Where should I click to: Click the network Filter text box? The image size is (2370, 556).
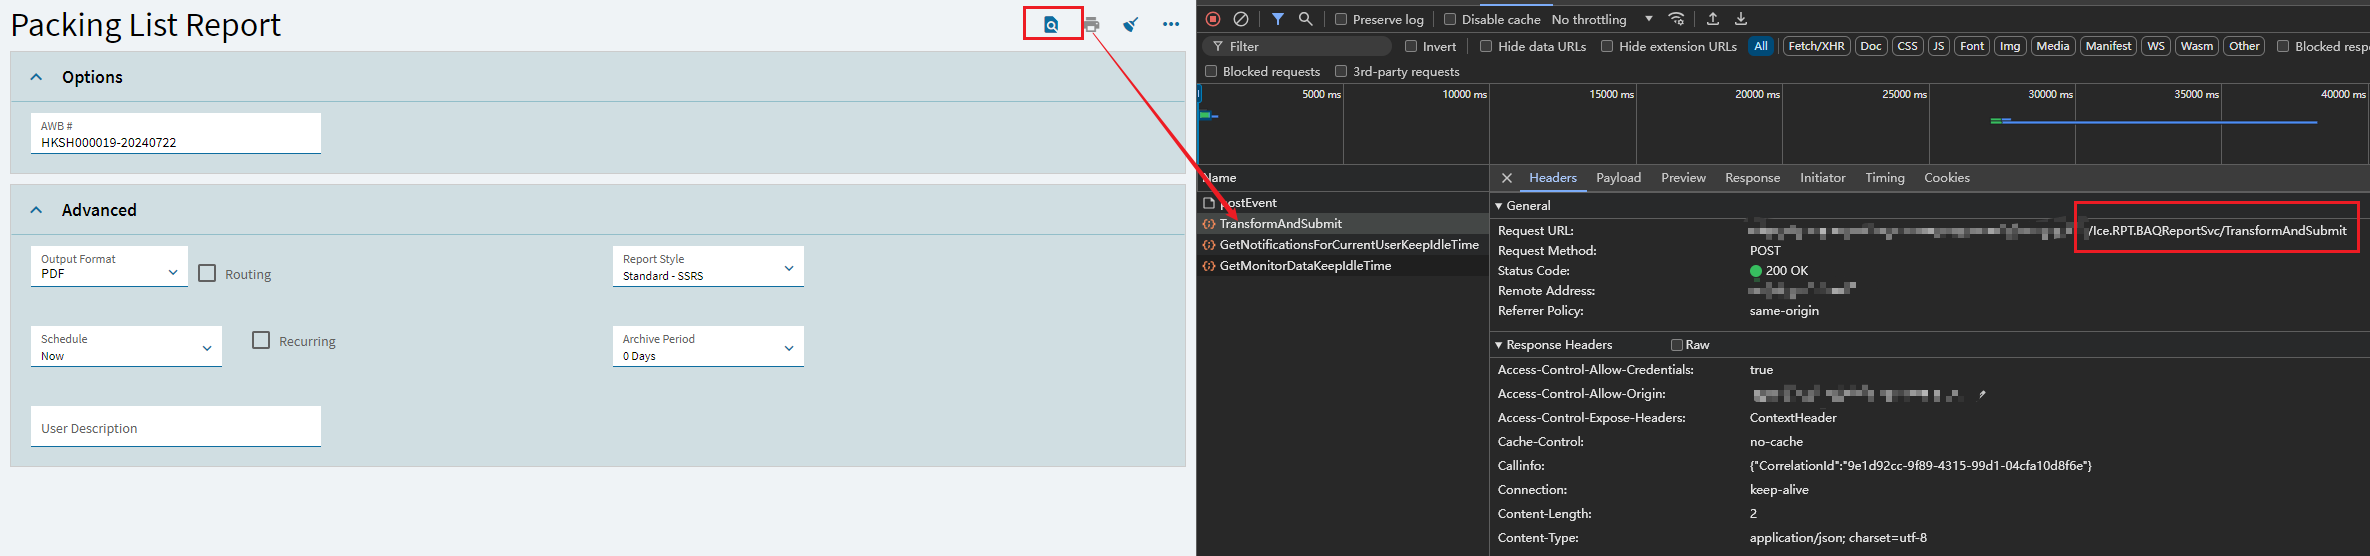[1297, 46]
